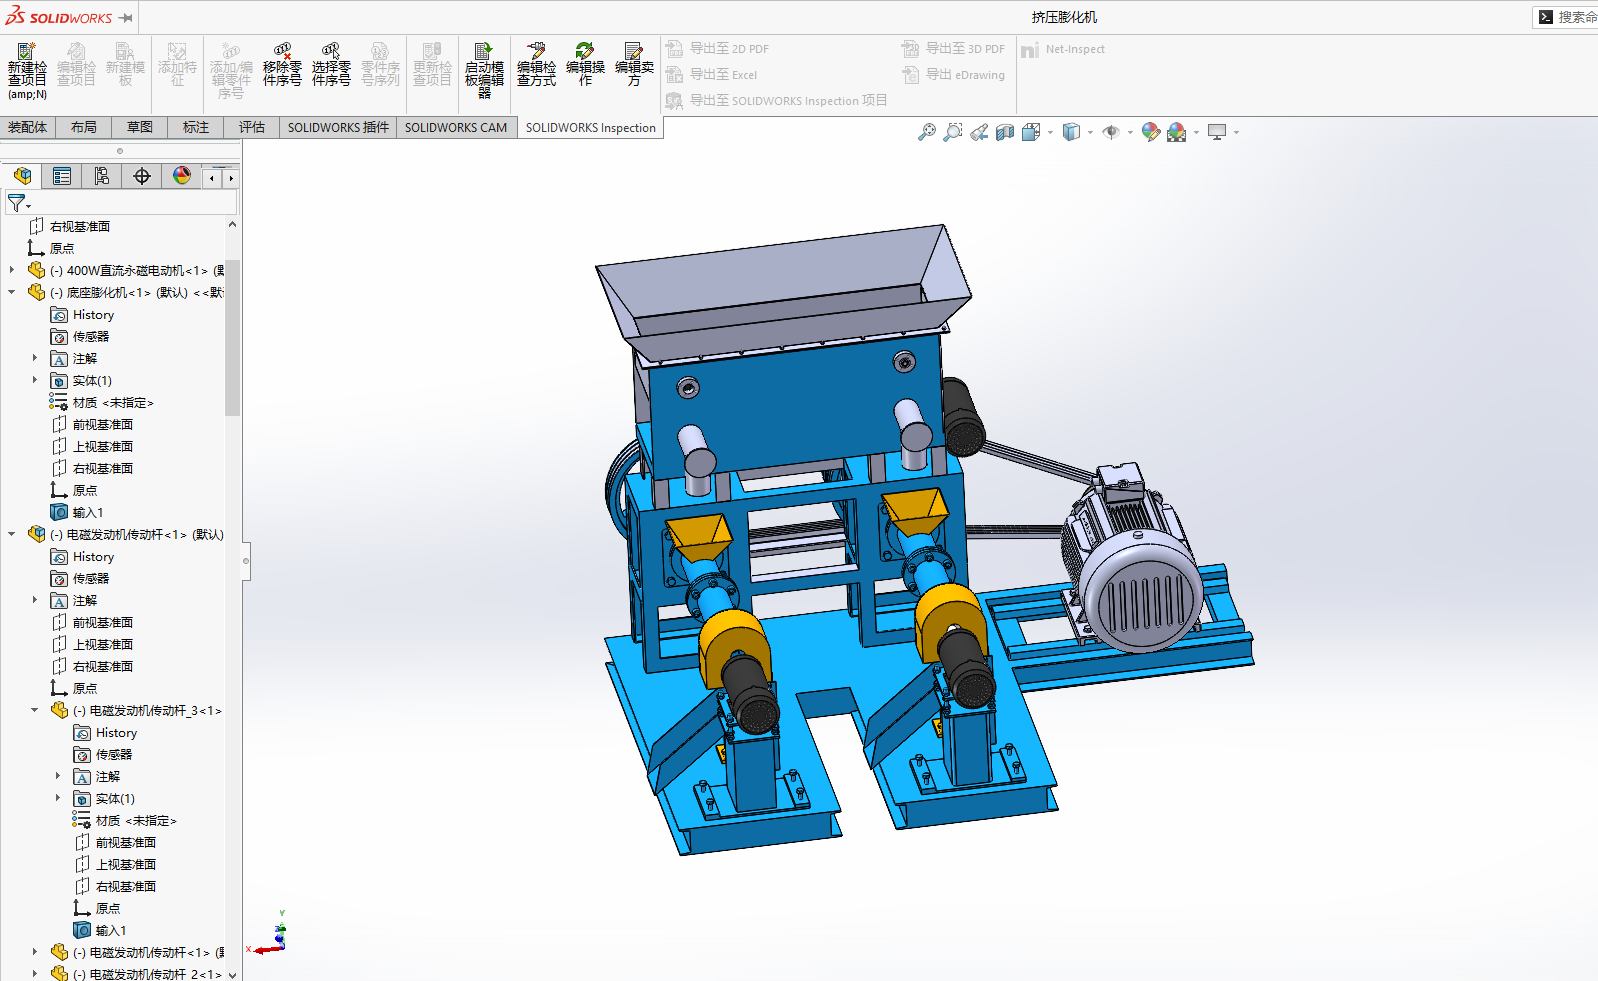Click the Edit Appearance color ball icon
The height and width of the screenshot is (981, 1598).
click(x=1151, y=132)
